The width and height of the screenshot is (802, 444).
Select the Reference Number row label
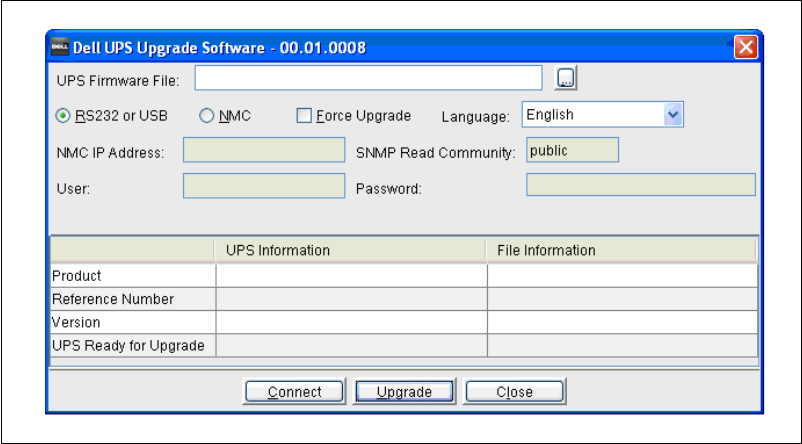[x=113, y=299]
